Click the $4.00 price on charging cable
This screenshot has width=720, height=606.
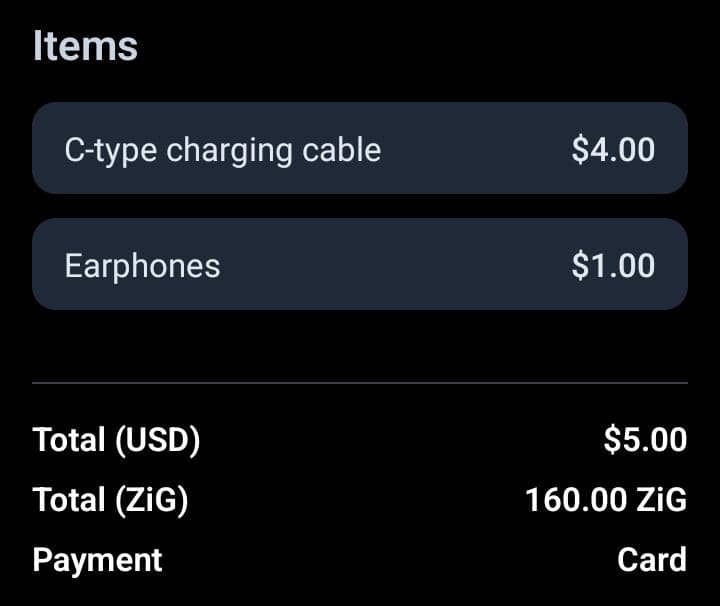click(613, 150)
